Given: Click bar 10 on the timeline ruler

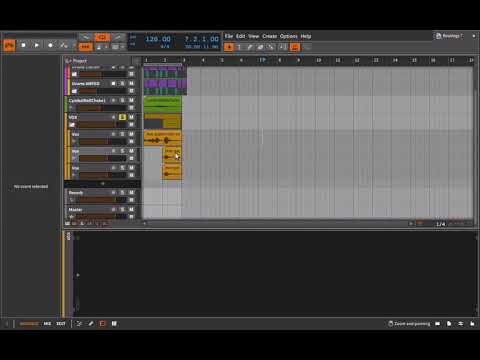Looking at the screenshot, I should (x=319, y=60).
